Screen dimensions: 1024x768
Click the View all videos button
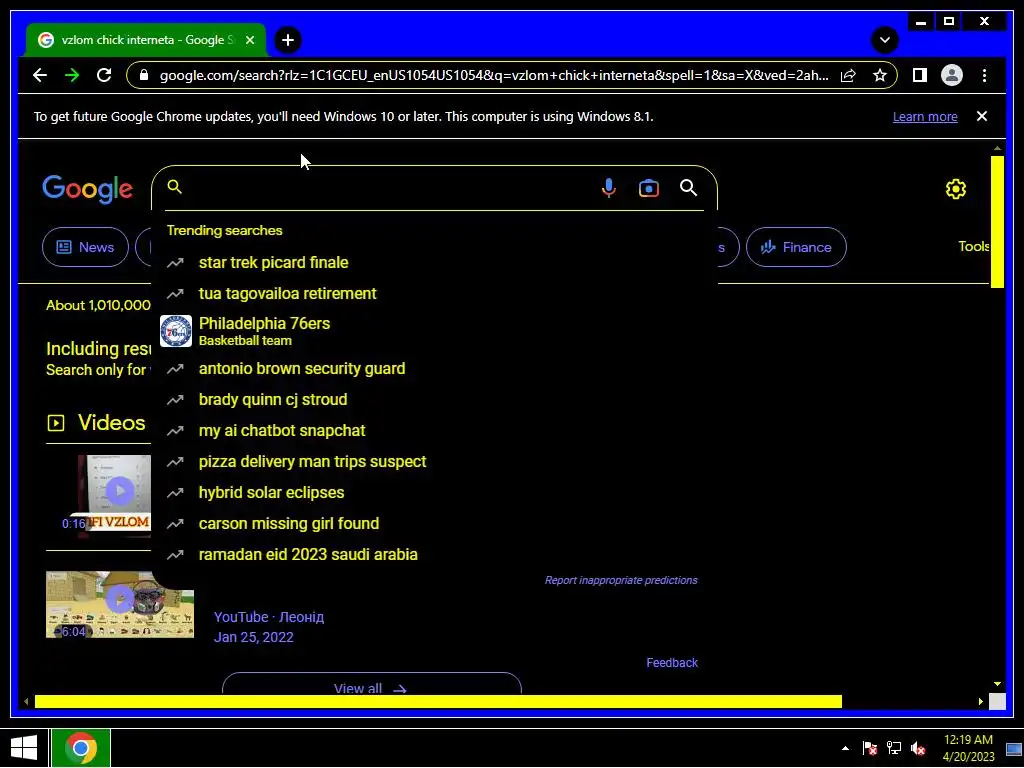[x=372, y=684]
